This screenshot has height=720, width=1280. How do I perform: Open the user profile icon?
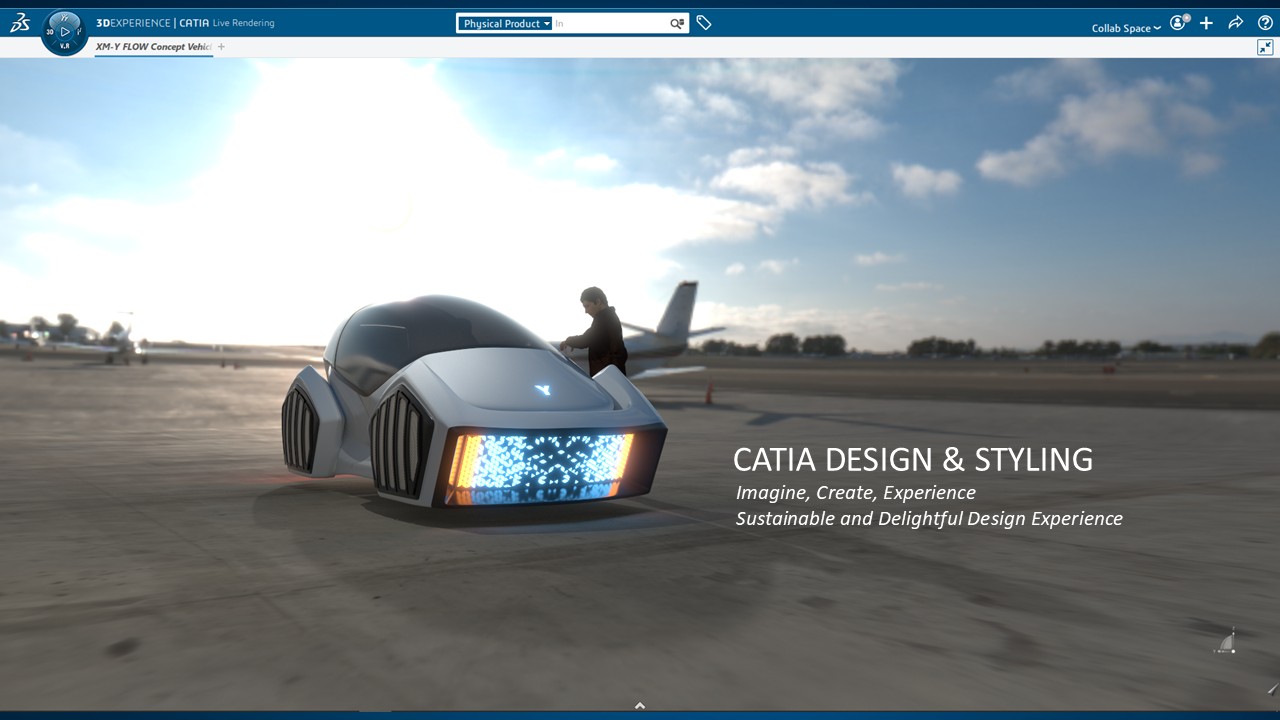tap(1180, 22)
